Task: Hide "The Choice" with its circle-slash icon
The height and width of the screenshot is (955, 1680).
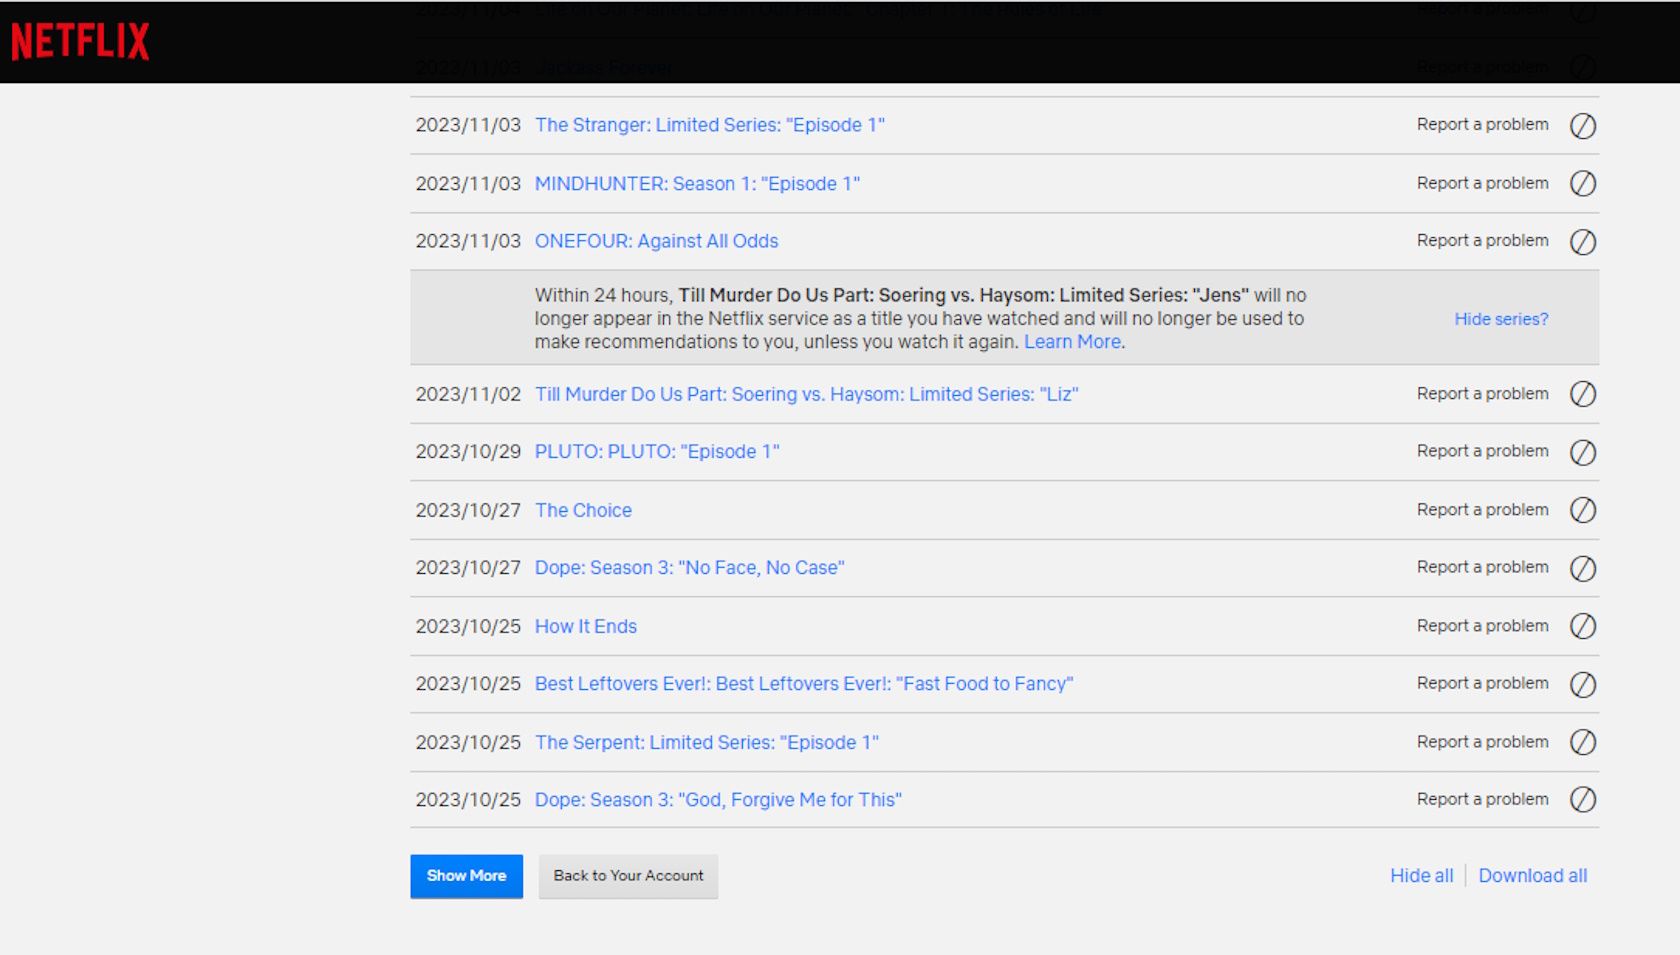Action: 1583,510
